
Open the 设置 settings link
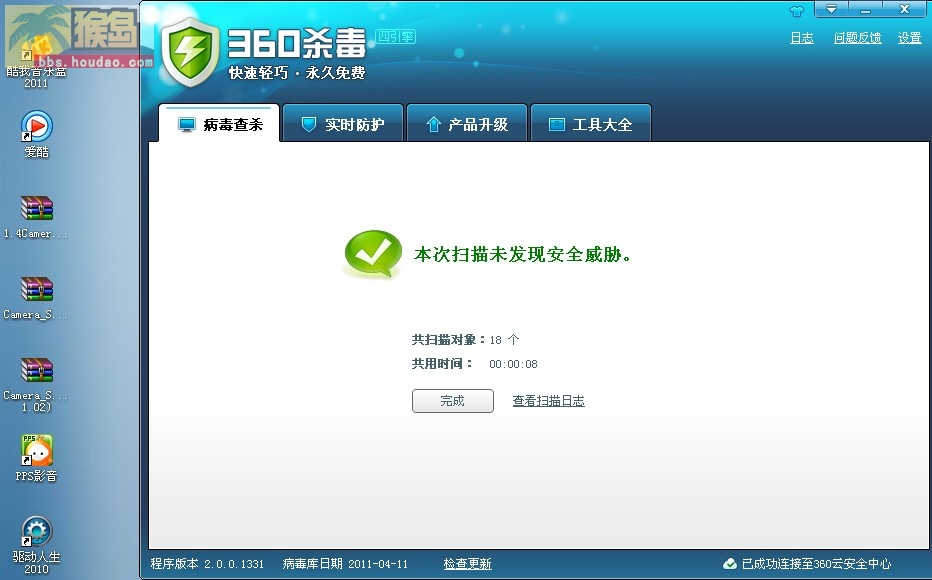click(909, 38)
